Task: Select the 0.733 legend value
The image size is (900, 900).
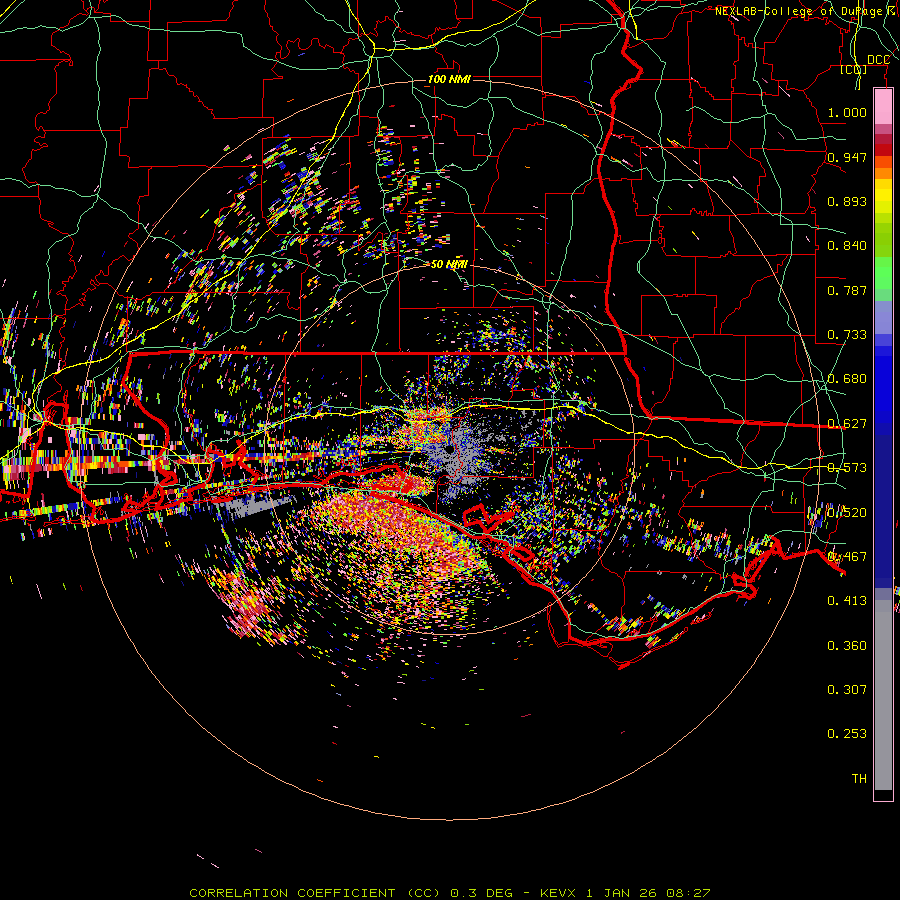Action: [x=847, y=335]
